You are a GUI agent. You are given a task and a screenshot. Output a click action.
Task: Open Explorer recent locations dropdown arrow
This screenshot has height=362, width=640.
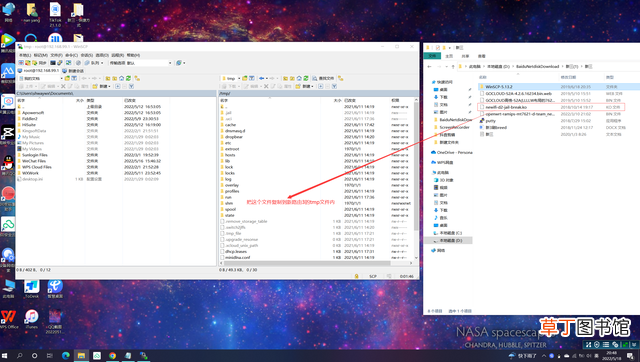coord(447,67)
